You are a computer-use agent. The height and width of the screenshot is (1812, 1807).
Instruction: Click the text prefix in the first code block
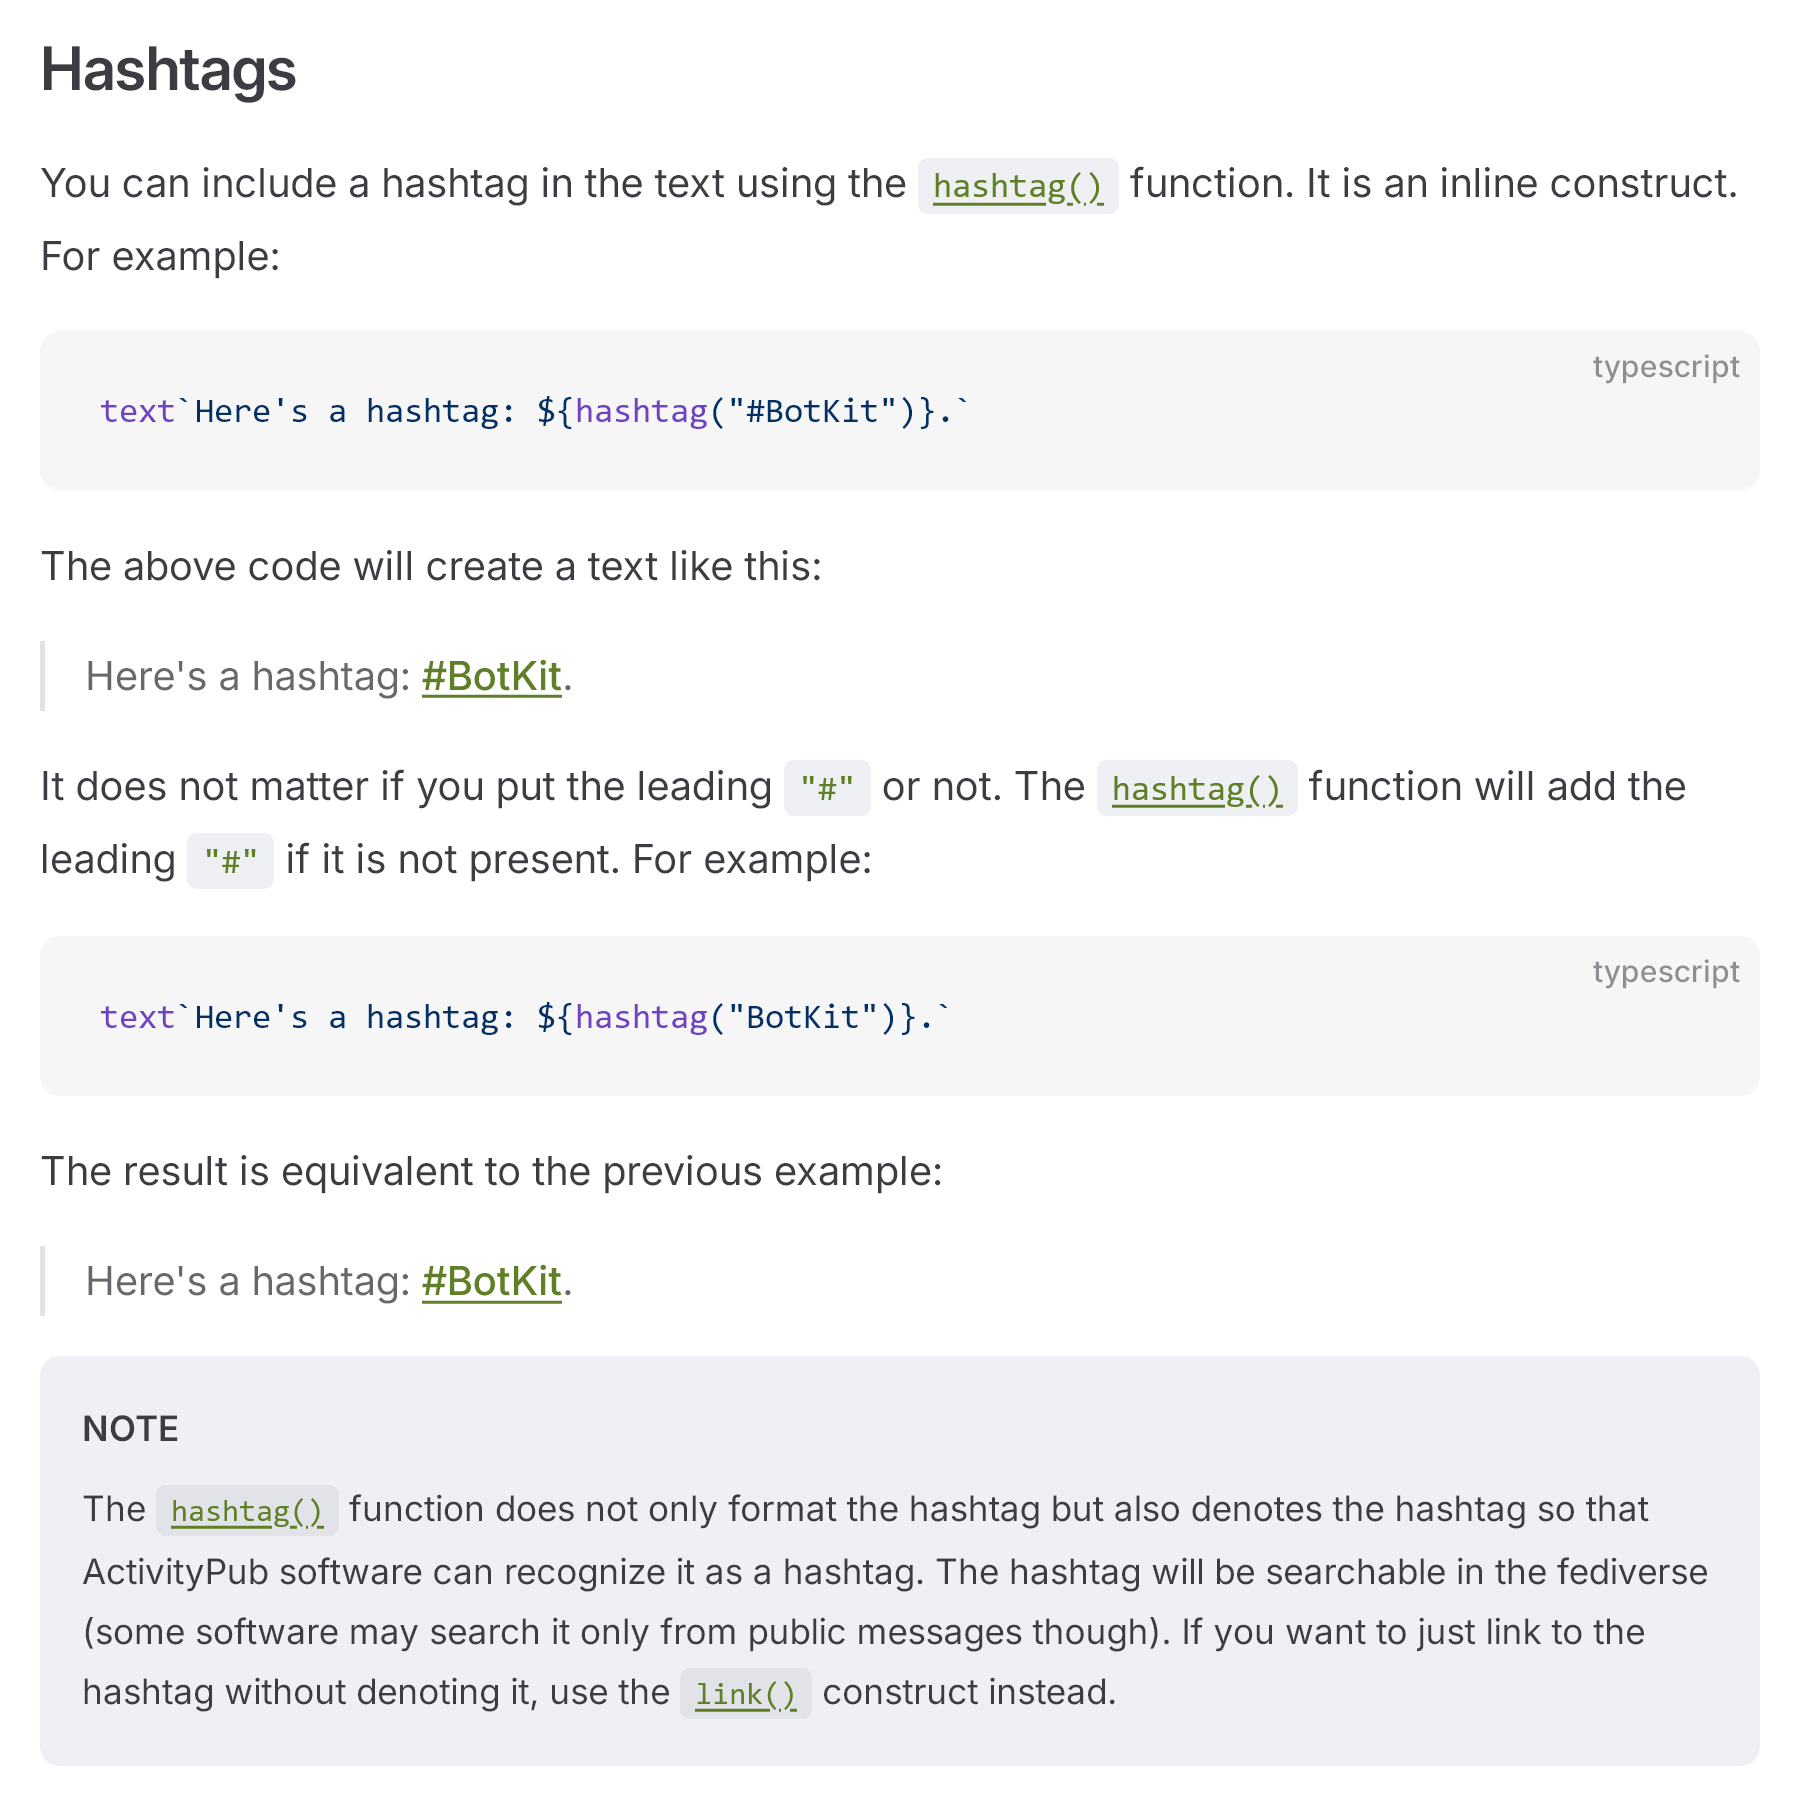137,411
